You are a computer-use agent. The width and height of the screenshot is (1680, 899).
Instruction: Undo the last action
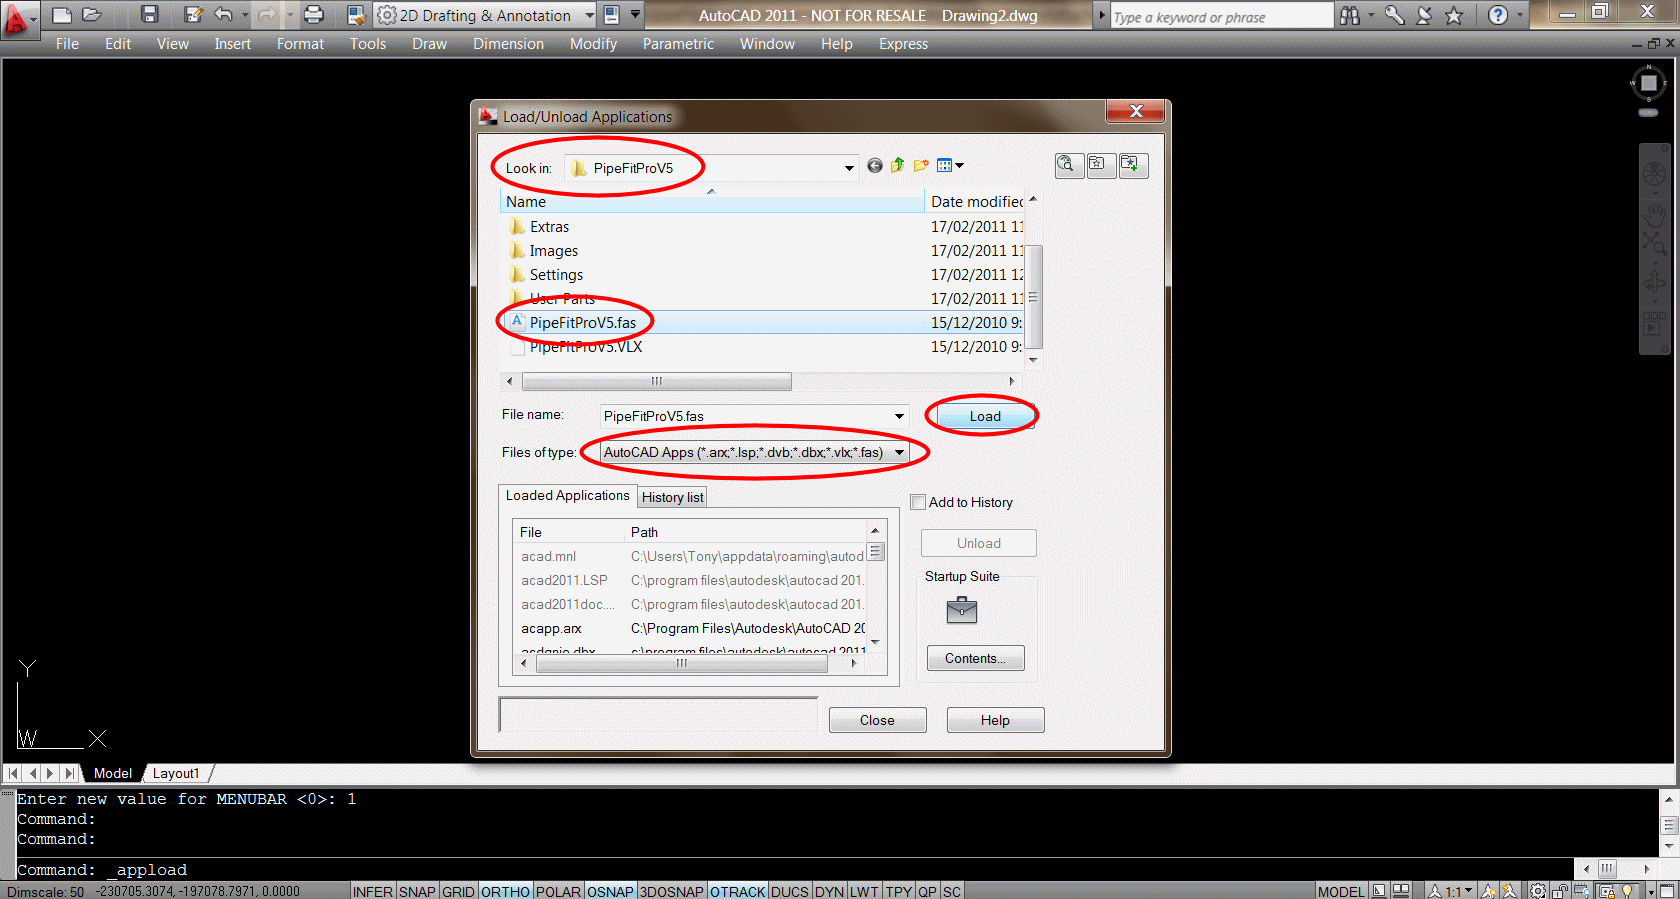(223, 15)
